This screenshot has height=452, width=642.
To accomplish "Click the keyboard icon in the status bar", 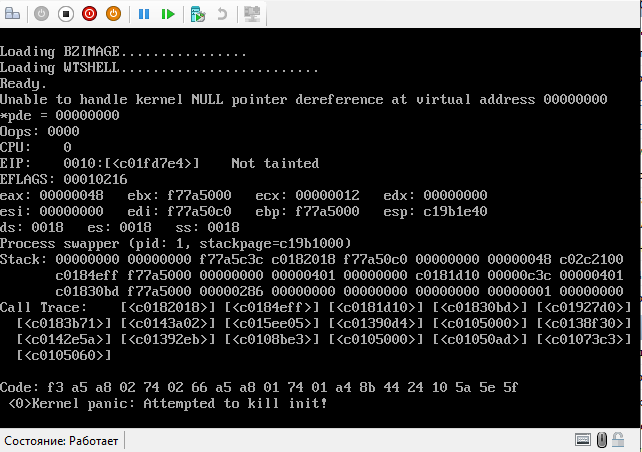I will click(583, 440).
